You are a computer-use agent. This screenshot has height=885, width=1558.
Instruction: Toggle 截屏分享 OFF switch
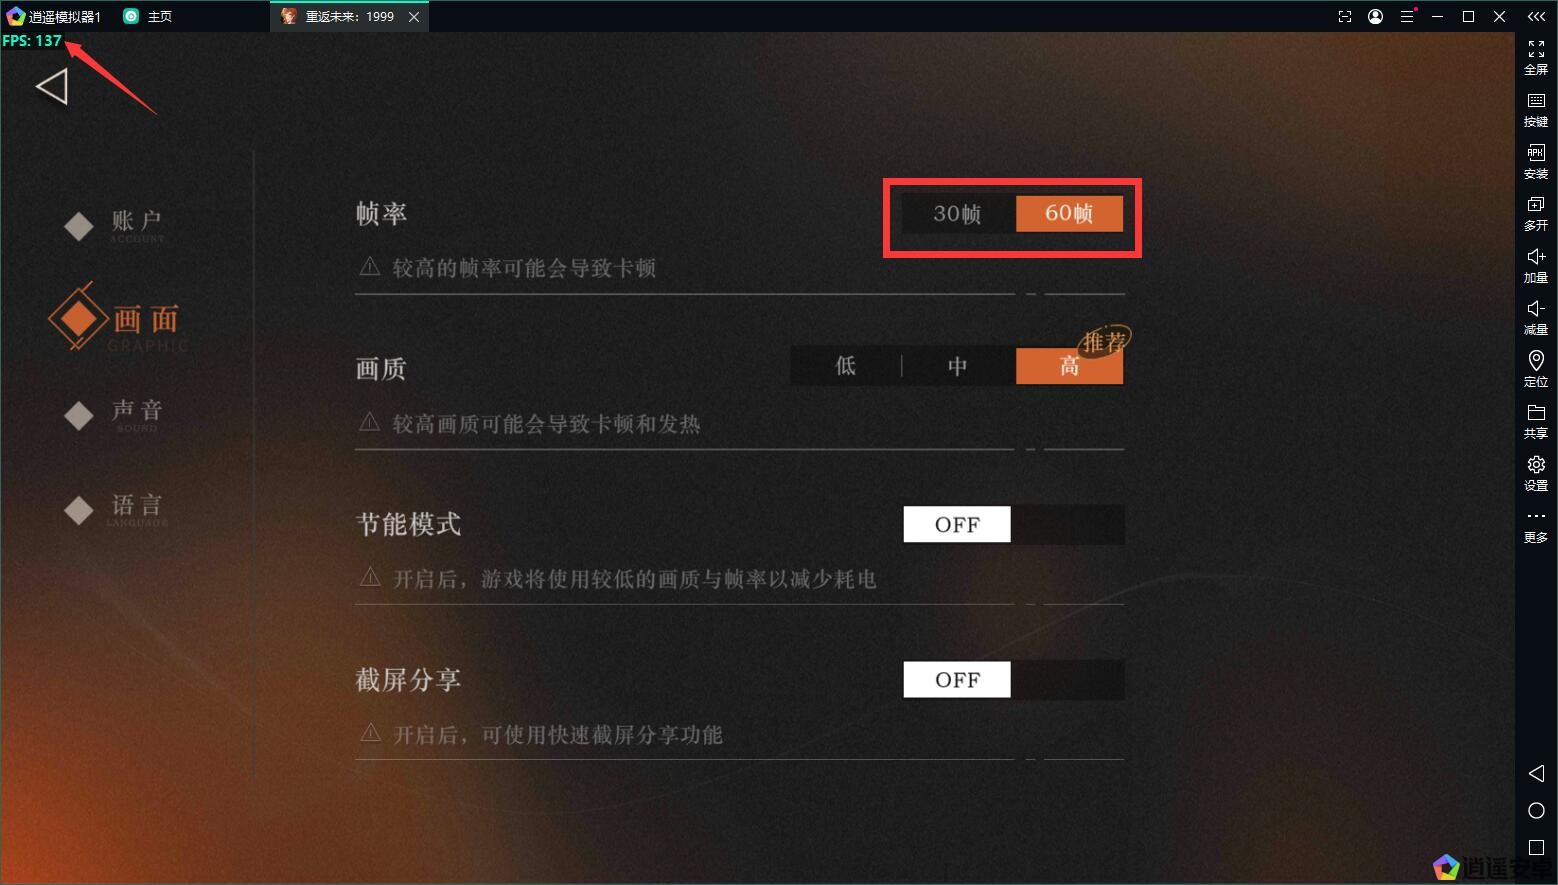1014,680
